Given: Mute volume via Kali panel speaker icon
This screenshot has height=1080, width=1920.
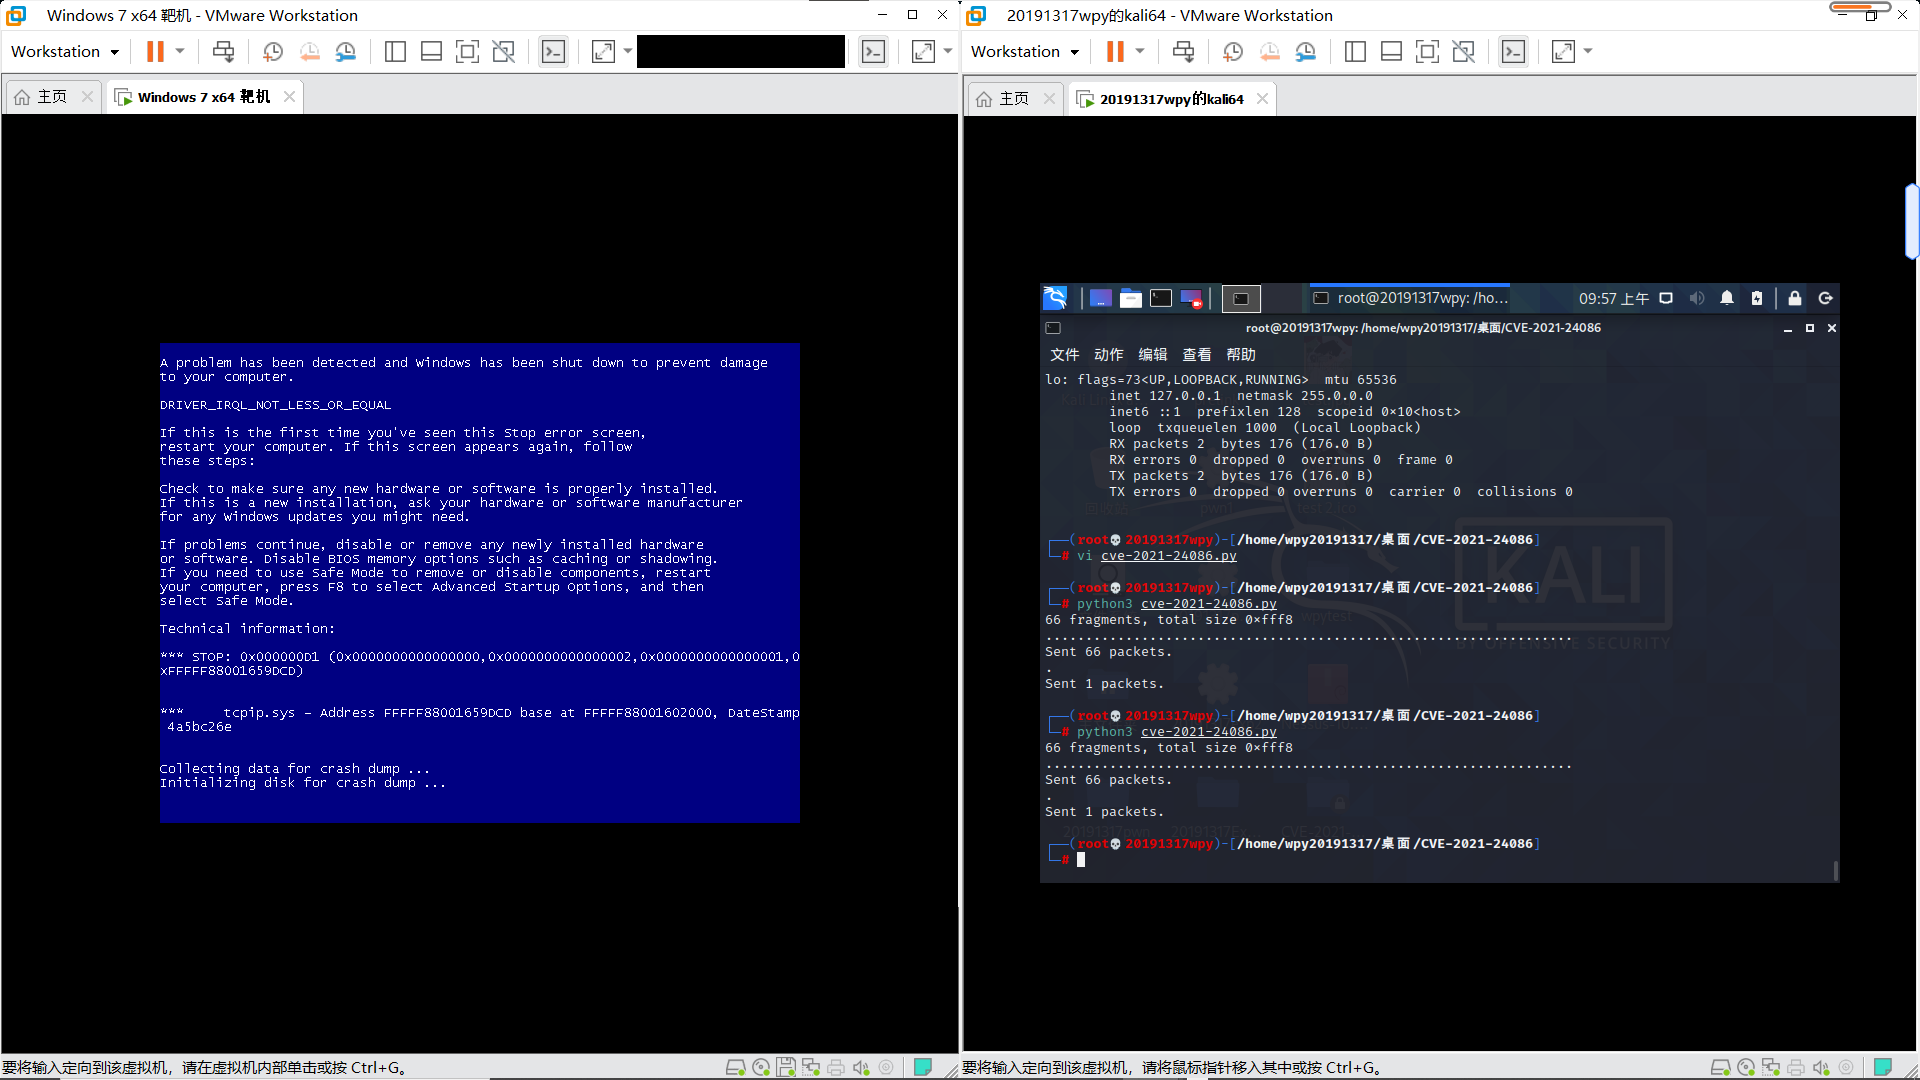Looking at the screenshot, I should click(1697, 298).
